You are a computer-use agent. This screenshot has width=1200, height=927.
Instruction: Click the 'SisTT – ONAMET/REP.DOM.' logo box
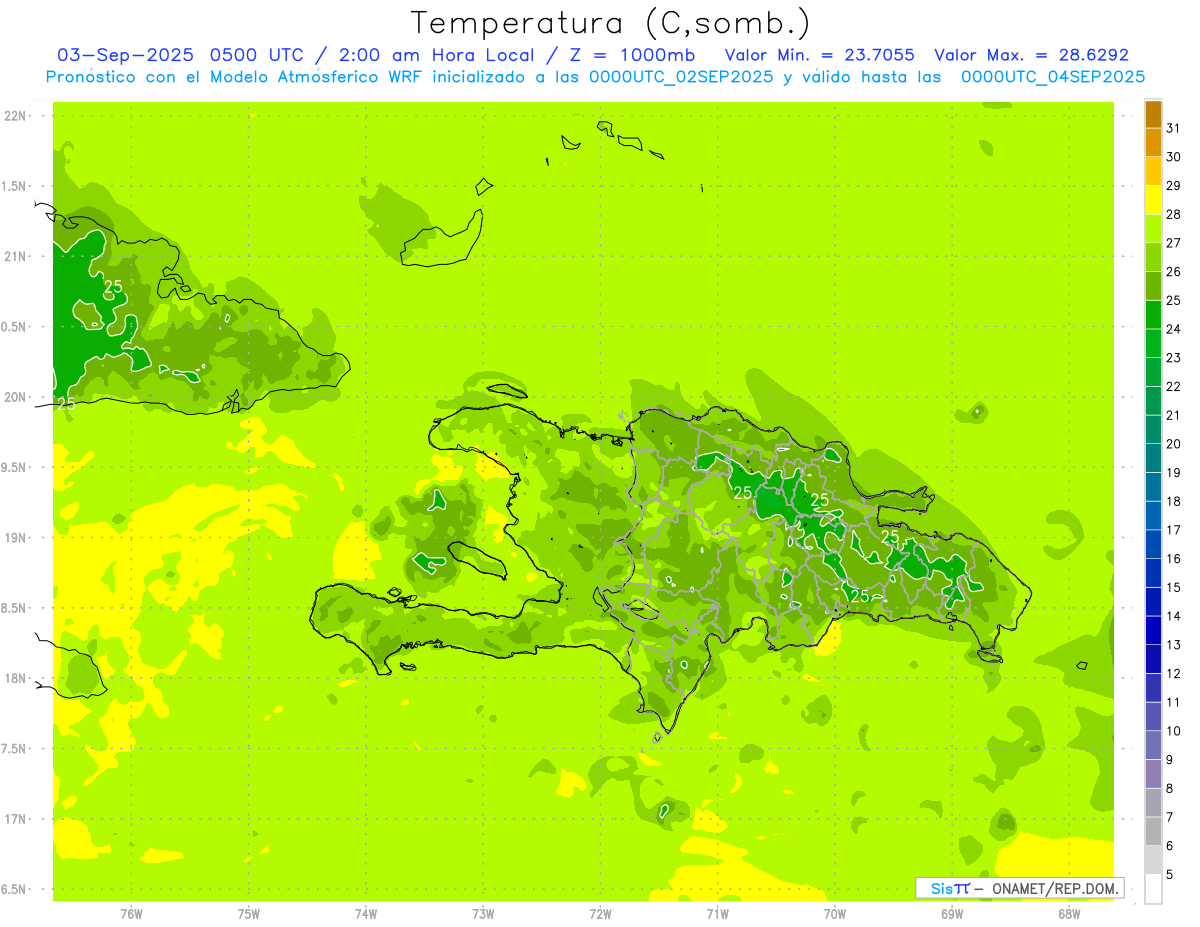1020,888
